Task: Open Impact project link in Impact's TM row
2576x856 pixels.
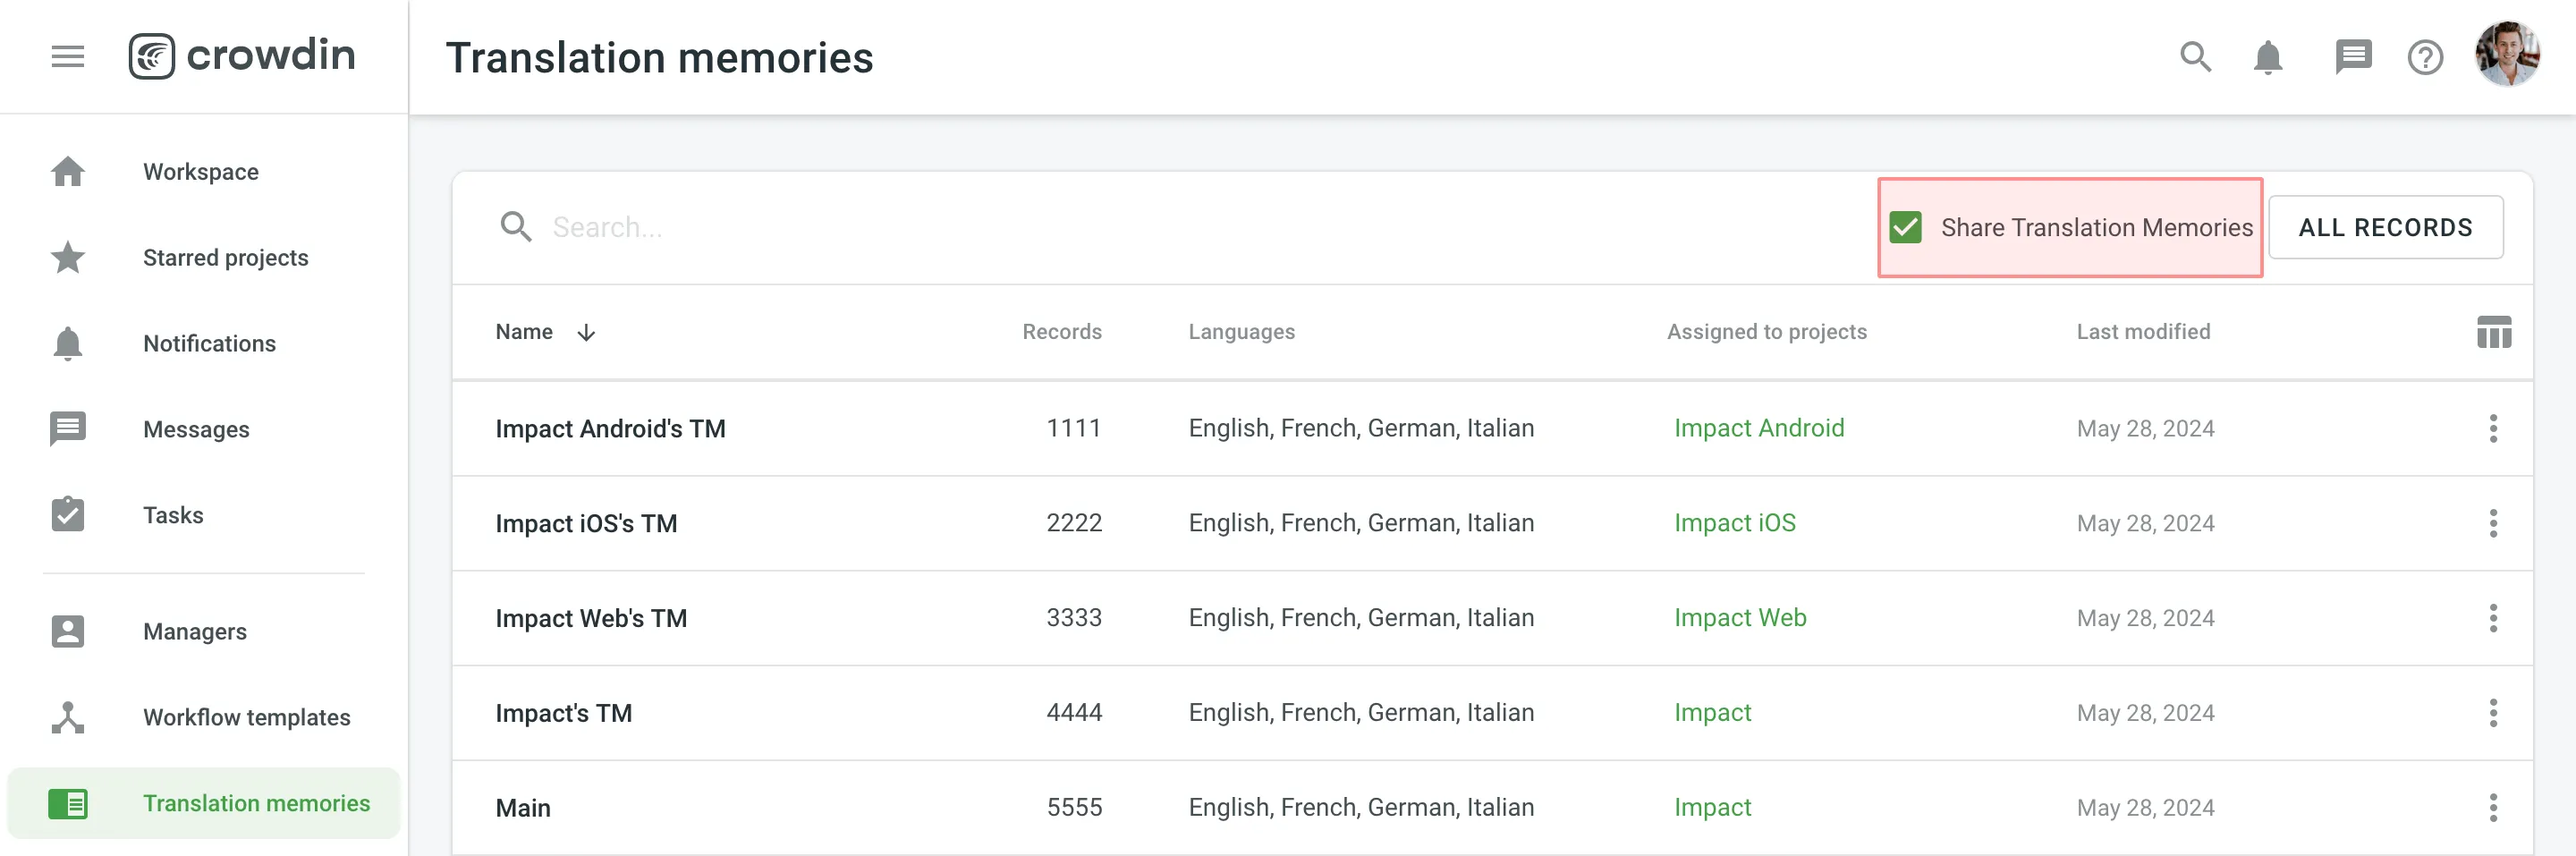Action: (1712, 713)
